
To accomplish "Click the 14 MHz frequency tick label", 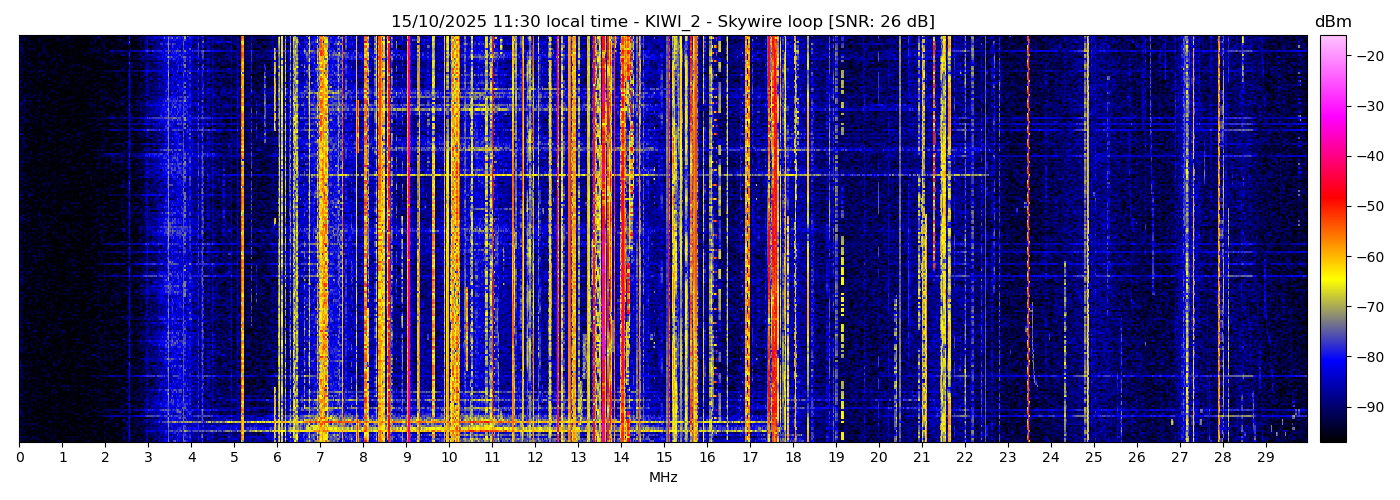I will pyautogui.click(x=621, y=458).
